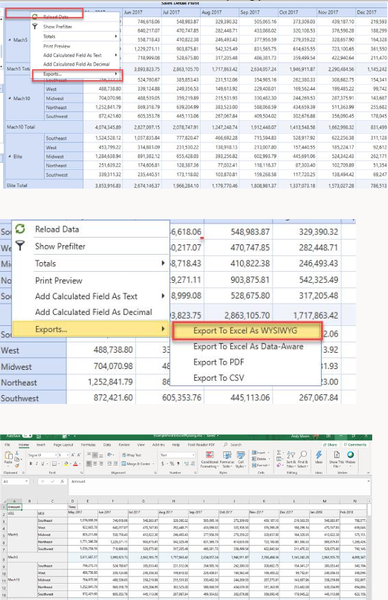The height and width of the screenshot is (600, 388).
Task: Select Reload Data in the enlarged context menu
Action: [57, 229]
